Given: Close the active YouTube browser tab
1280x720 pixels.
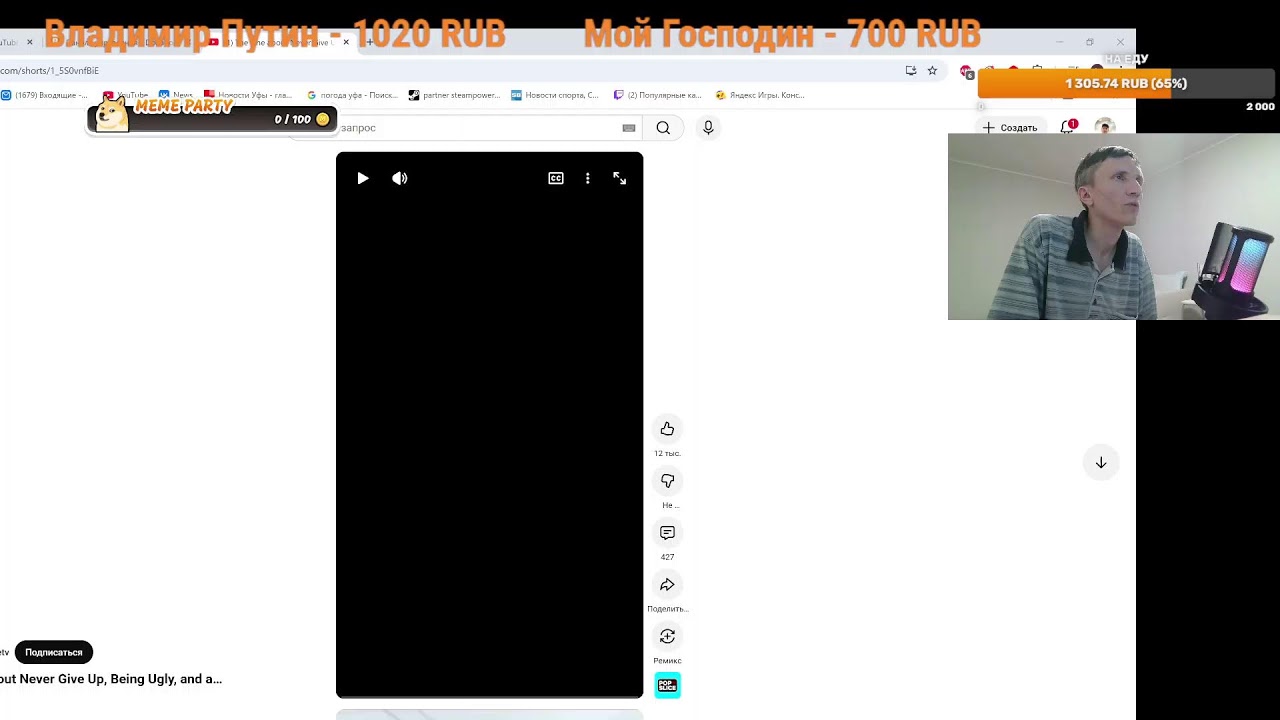Looking at the screenshot, I should tap(346, 42).
